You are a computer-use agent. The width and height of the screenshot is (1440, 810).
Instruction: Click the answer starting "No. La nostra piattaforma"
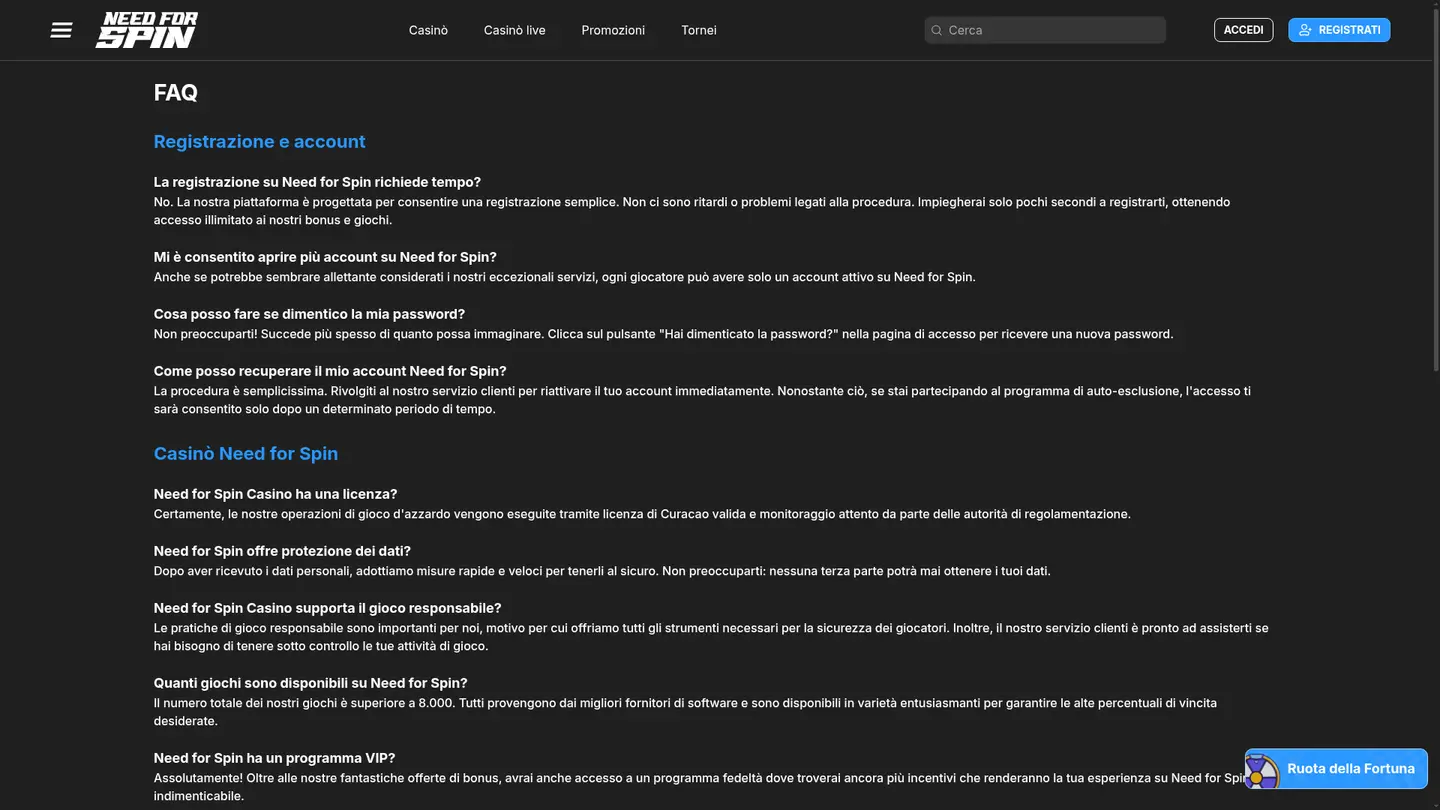click(x=692, y=211)
